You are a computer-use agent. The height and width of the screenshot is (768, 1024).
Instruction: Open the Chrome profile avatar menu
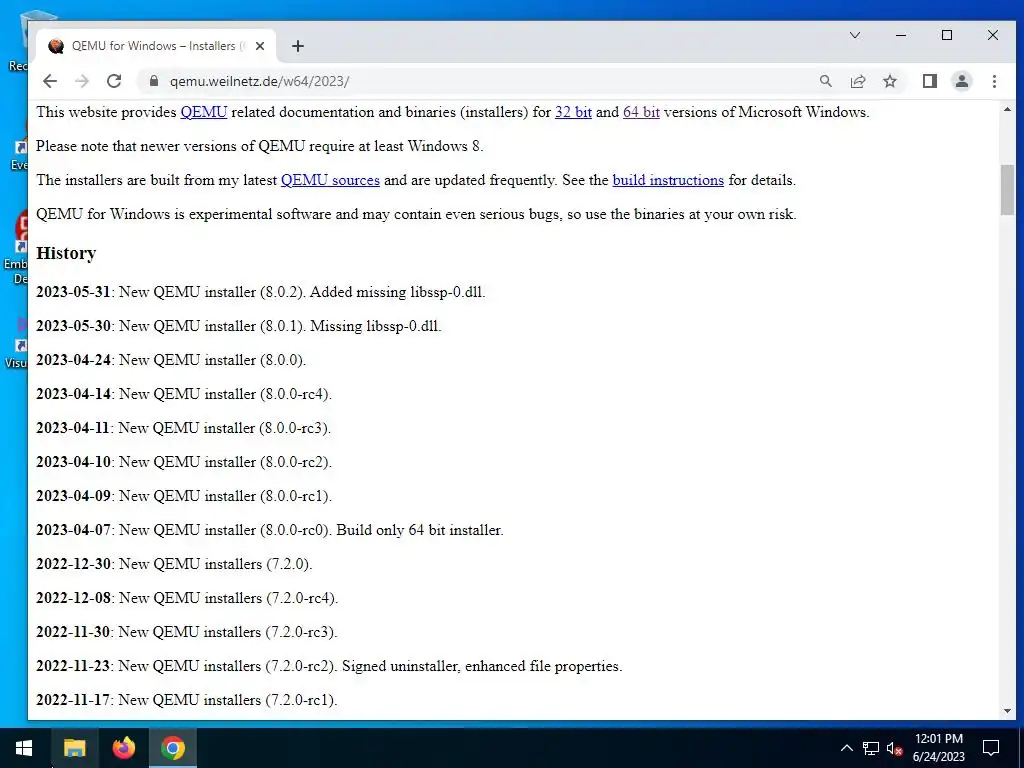tap(961, 81)
